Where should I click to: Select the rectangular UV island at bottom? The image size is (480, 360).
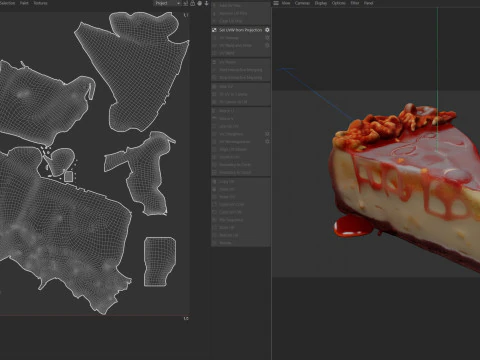click(x=160, y=262)
